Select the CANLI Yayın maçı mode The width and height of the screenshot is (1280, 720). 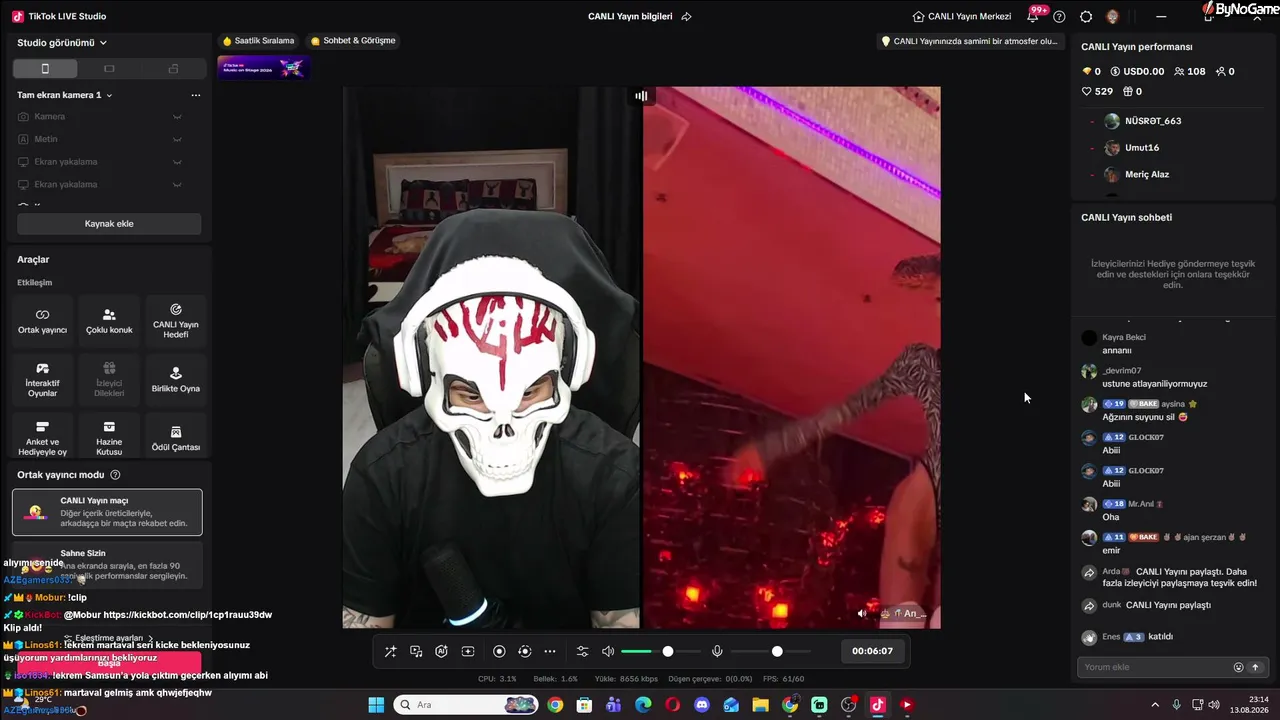[107, 512]
